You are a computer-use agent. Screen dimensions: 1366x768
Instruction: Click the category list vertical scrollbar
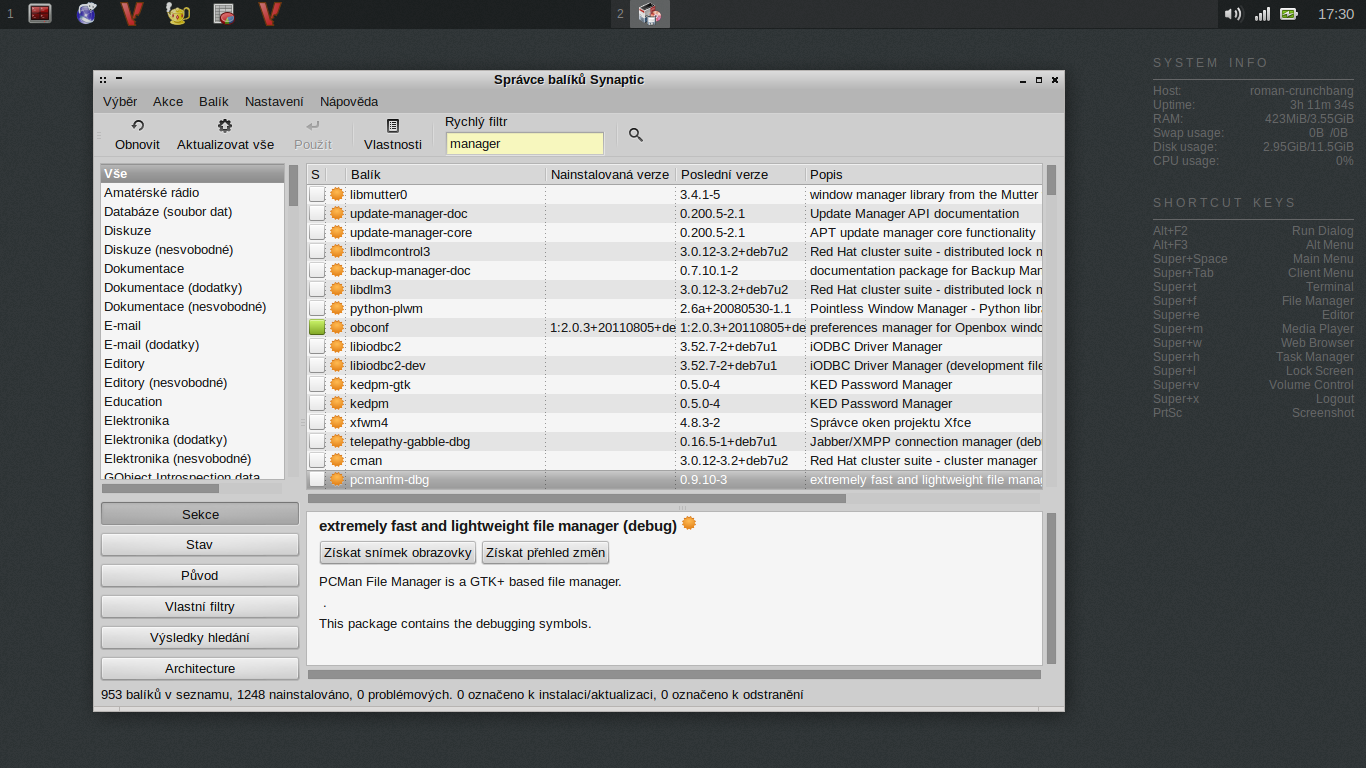coord(293,185)
